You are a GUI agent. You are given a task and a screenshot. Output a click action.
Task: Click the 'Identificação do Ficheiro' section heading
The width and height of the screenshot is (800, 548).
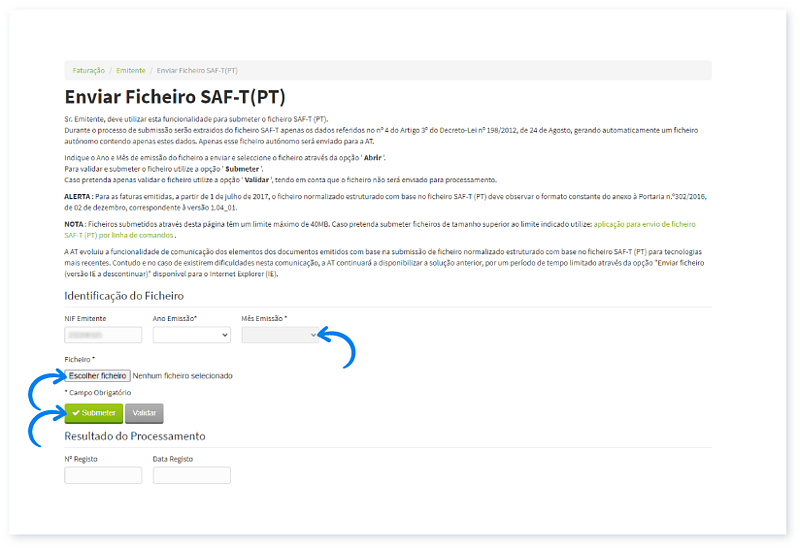[x=124, y=296]
